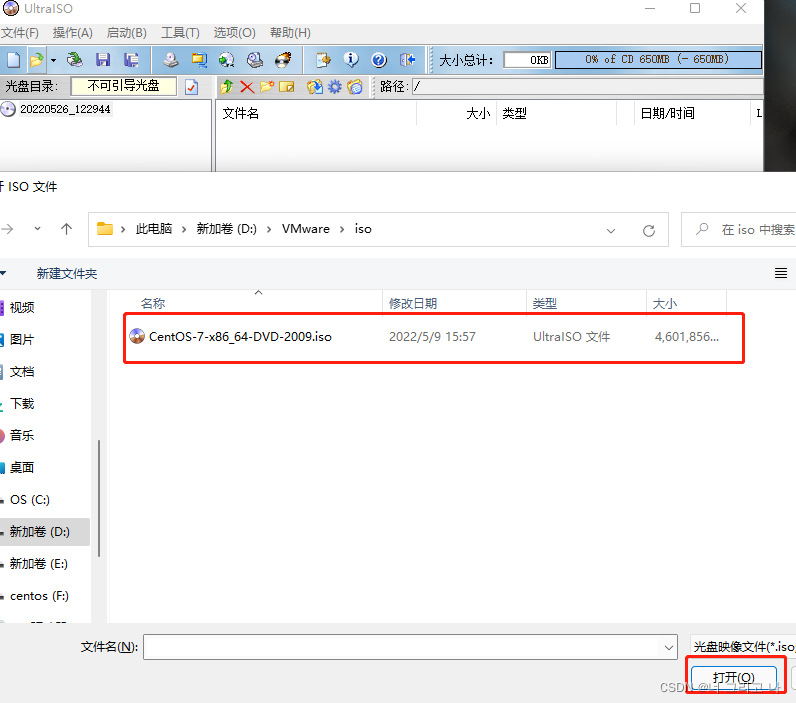The image size is (796, 703).
Task: Open 桌面 in the navigation pane
Action: point(22,467)
